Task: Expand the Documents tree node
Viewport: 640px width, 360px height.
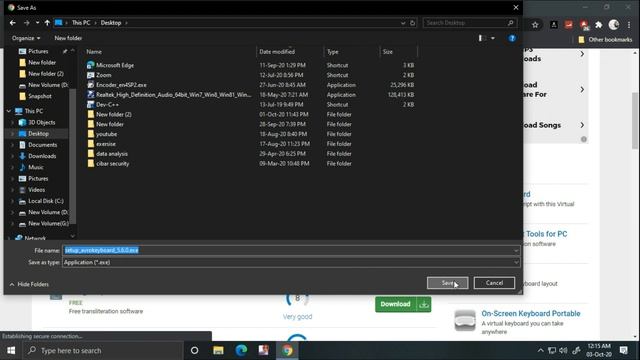Action: 12,145
